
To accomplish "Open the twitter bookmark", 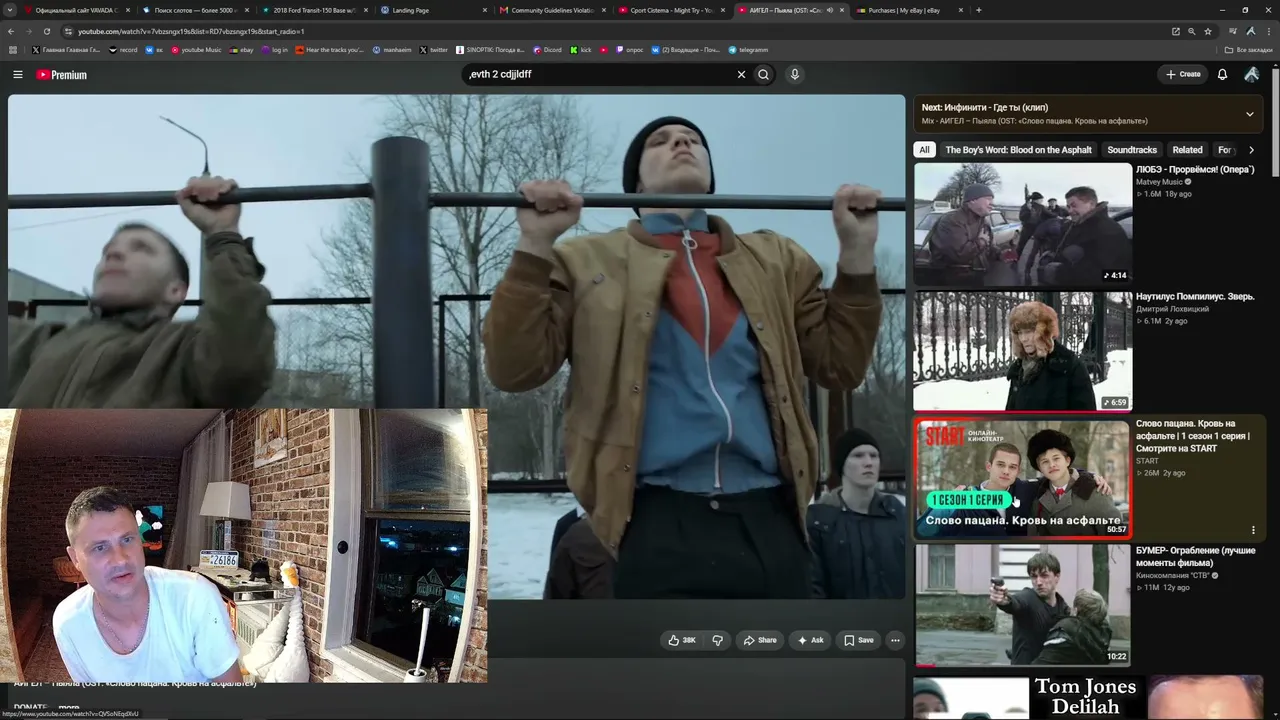I will 434,49.
